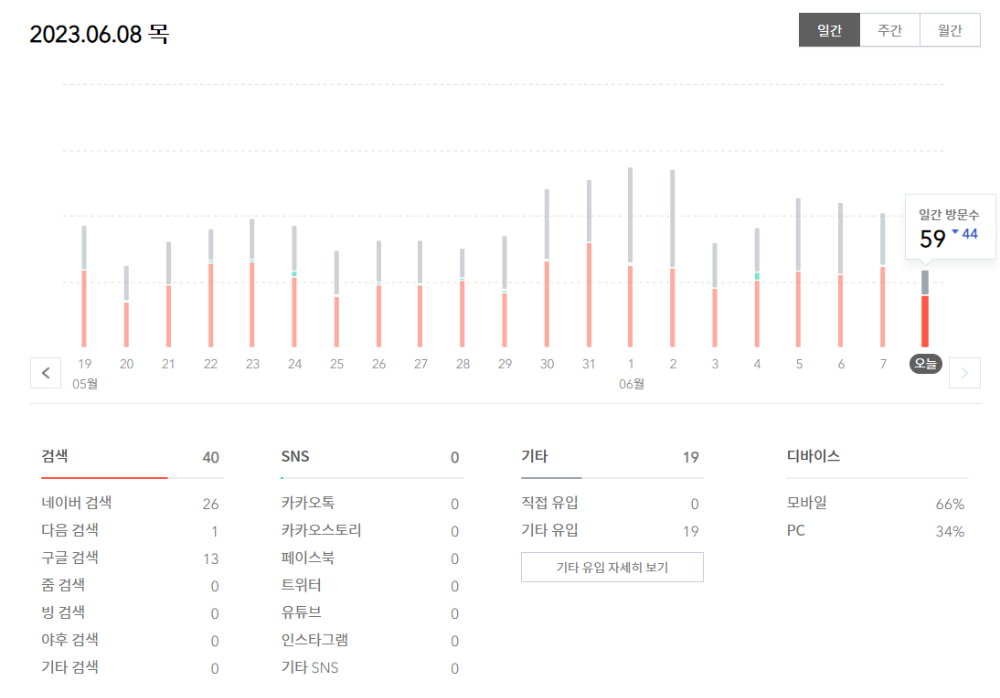Click the 네이버 검색 value 26
Screen dimensions: 1000x698
(x=210, y=504)
